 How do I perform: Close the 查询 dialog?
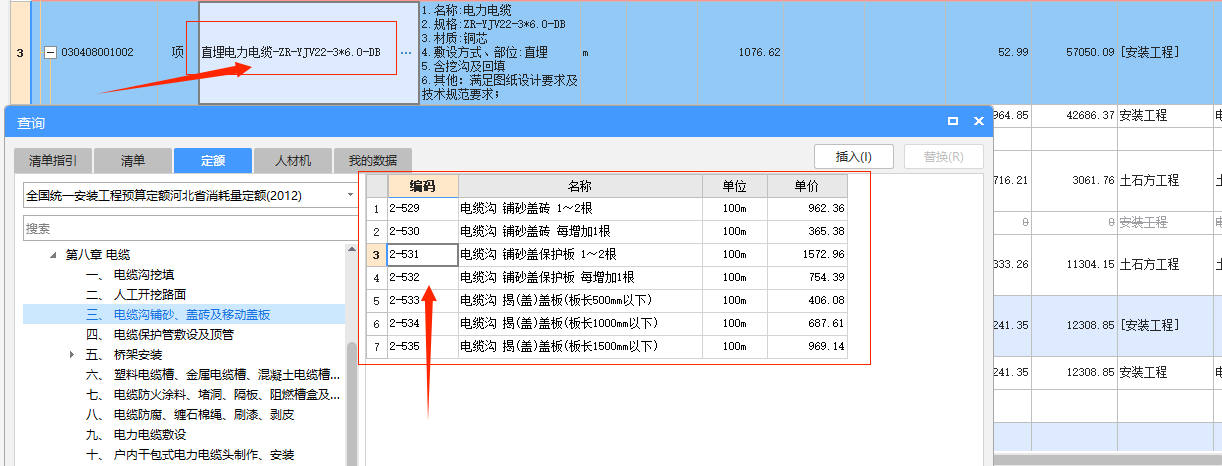[x=978, y=121]
